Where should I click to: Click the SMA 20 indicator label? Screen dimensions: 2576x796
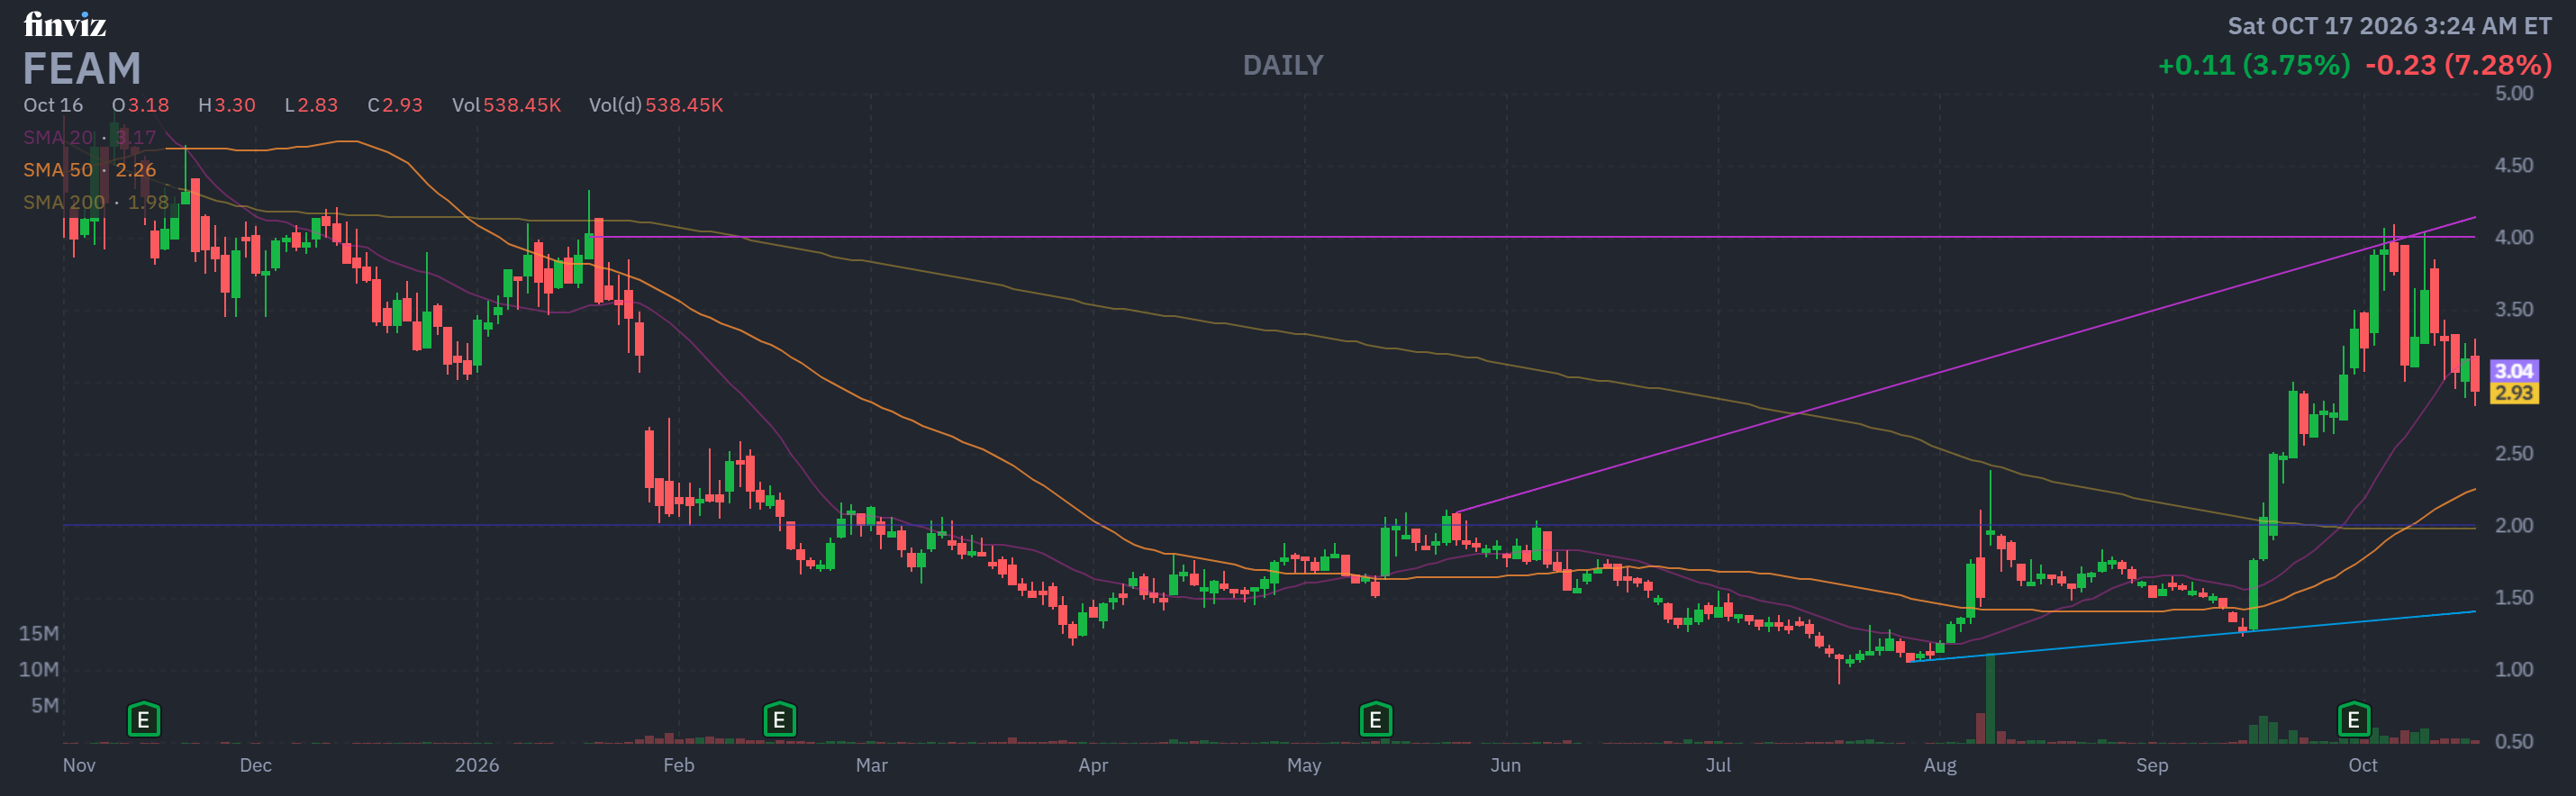[90, 137]
